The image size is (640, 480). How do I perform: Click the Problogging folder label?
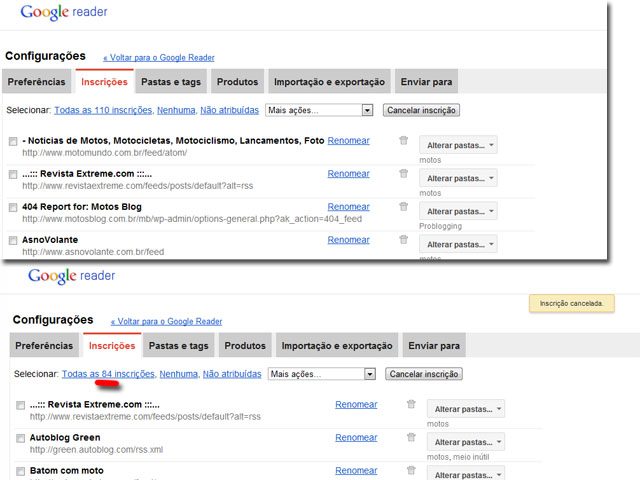coord(440,226)
